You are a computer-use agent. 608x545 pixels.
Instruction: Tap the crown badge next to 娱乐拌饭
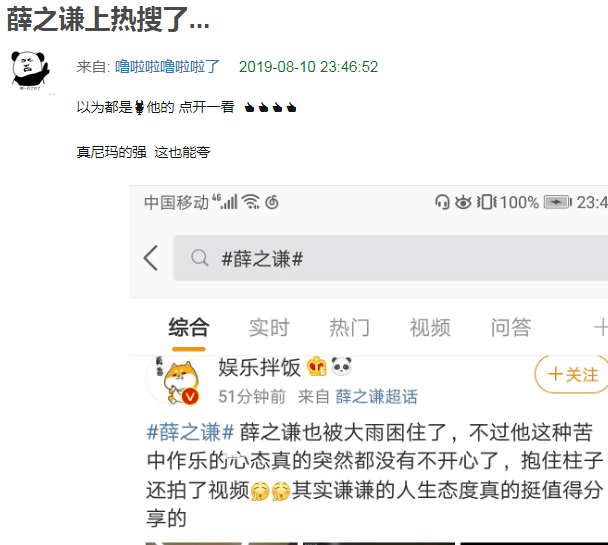pos(316,366)
